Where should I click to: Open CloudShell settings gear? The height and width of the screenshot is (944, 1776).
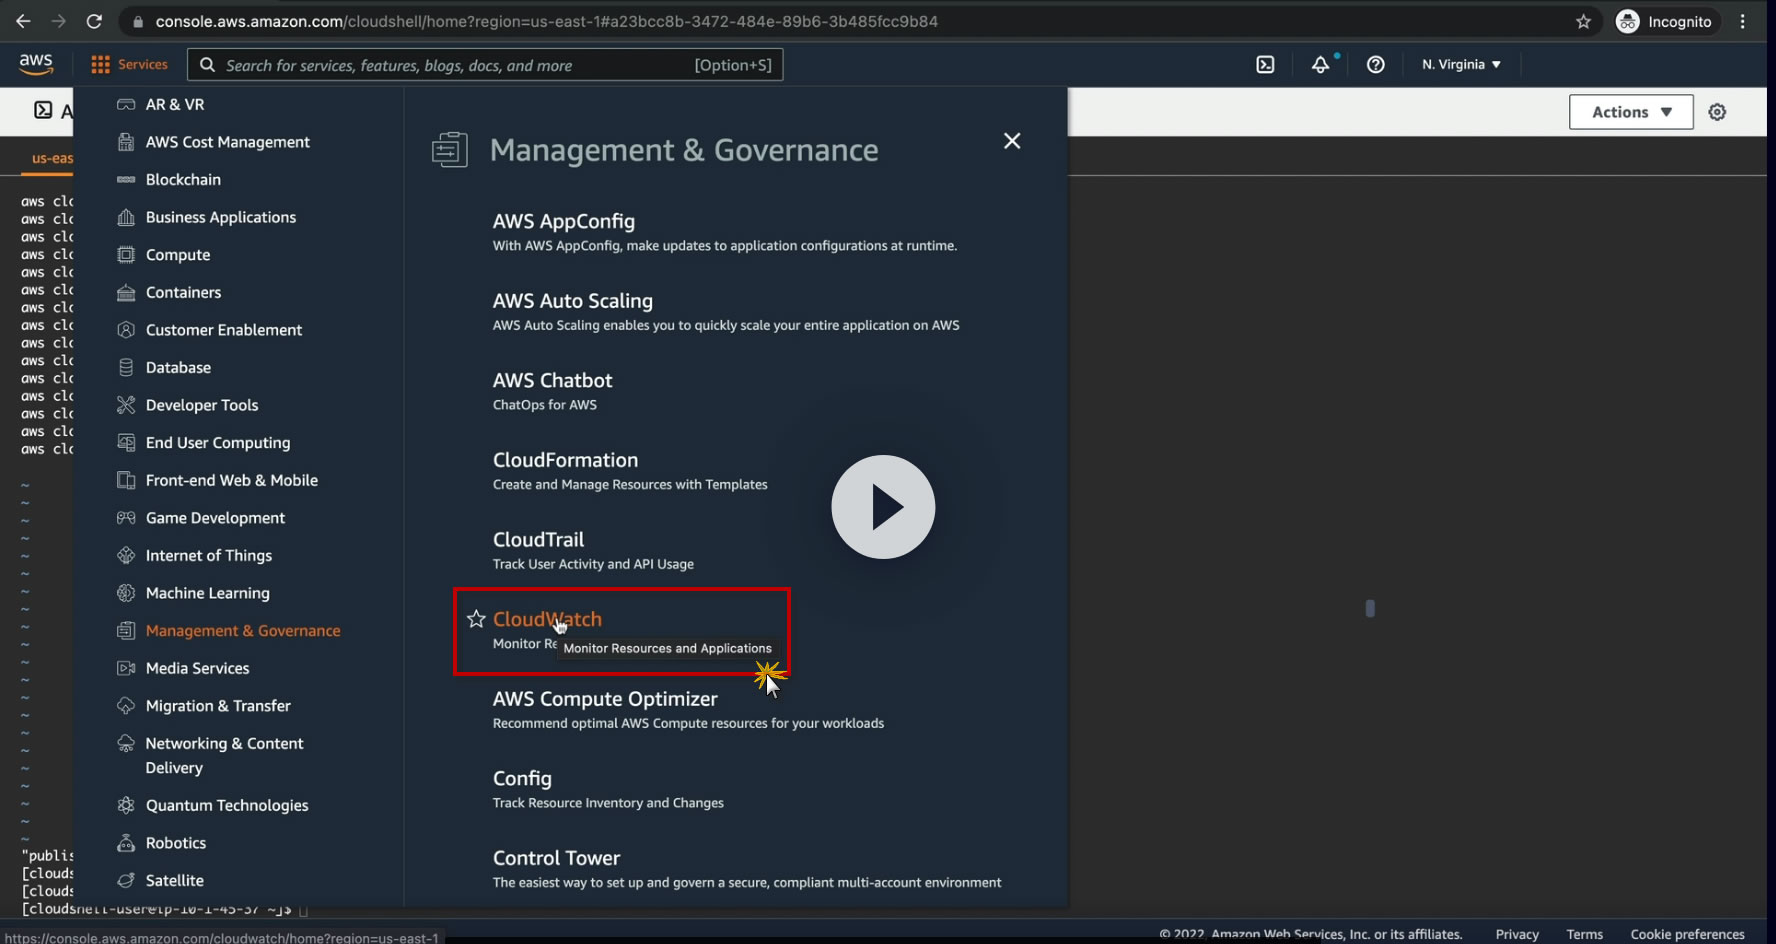1717,112
